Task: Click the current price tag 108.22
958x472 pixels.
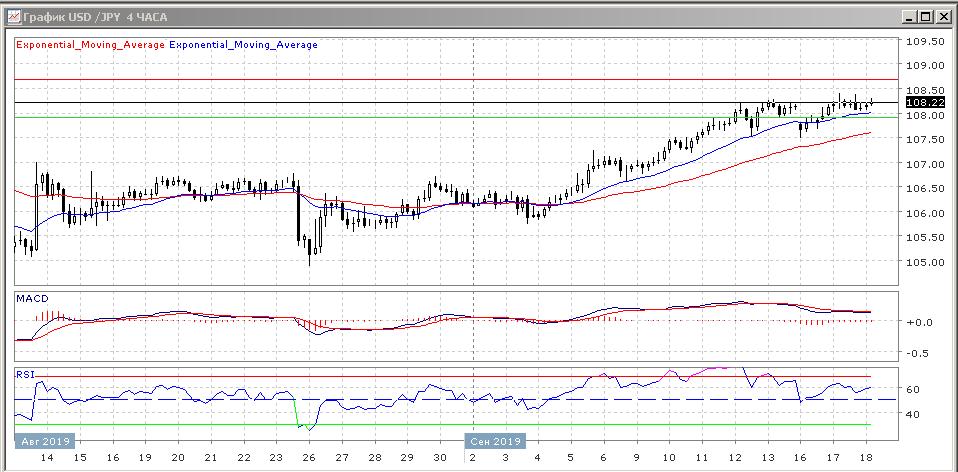Action: coord(926,103)
